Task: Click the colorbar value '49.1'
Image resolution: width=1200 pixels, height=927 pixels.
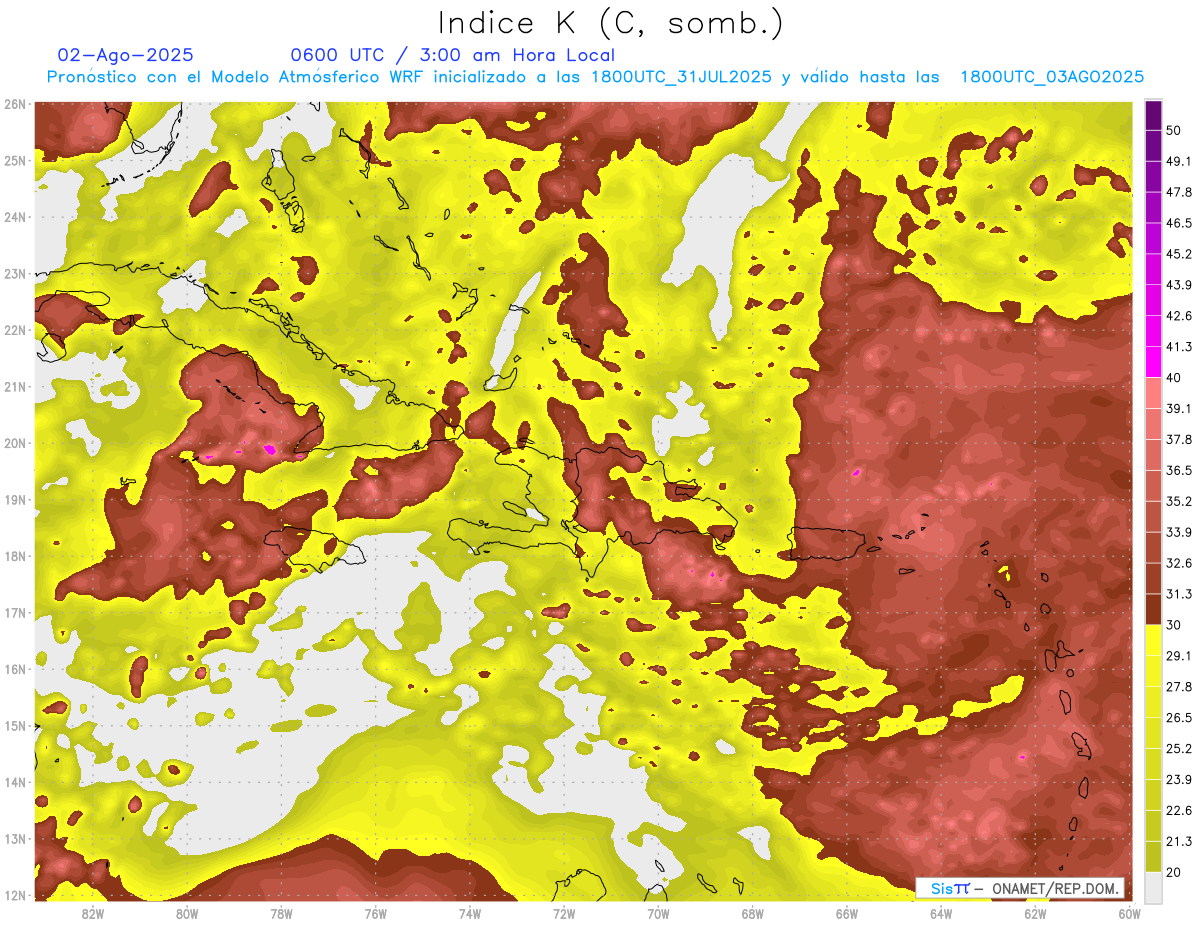Action: 1179,162
